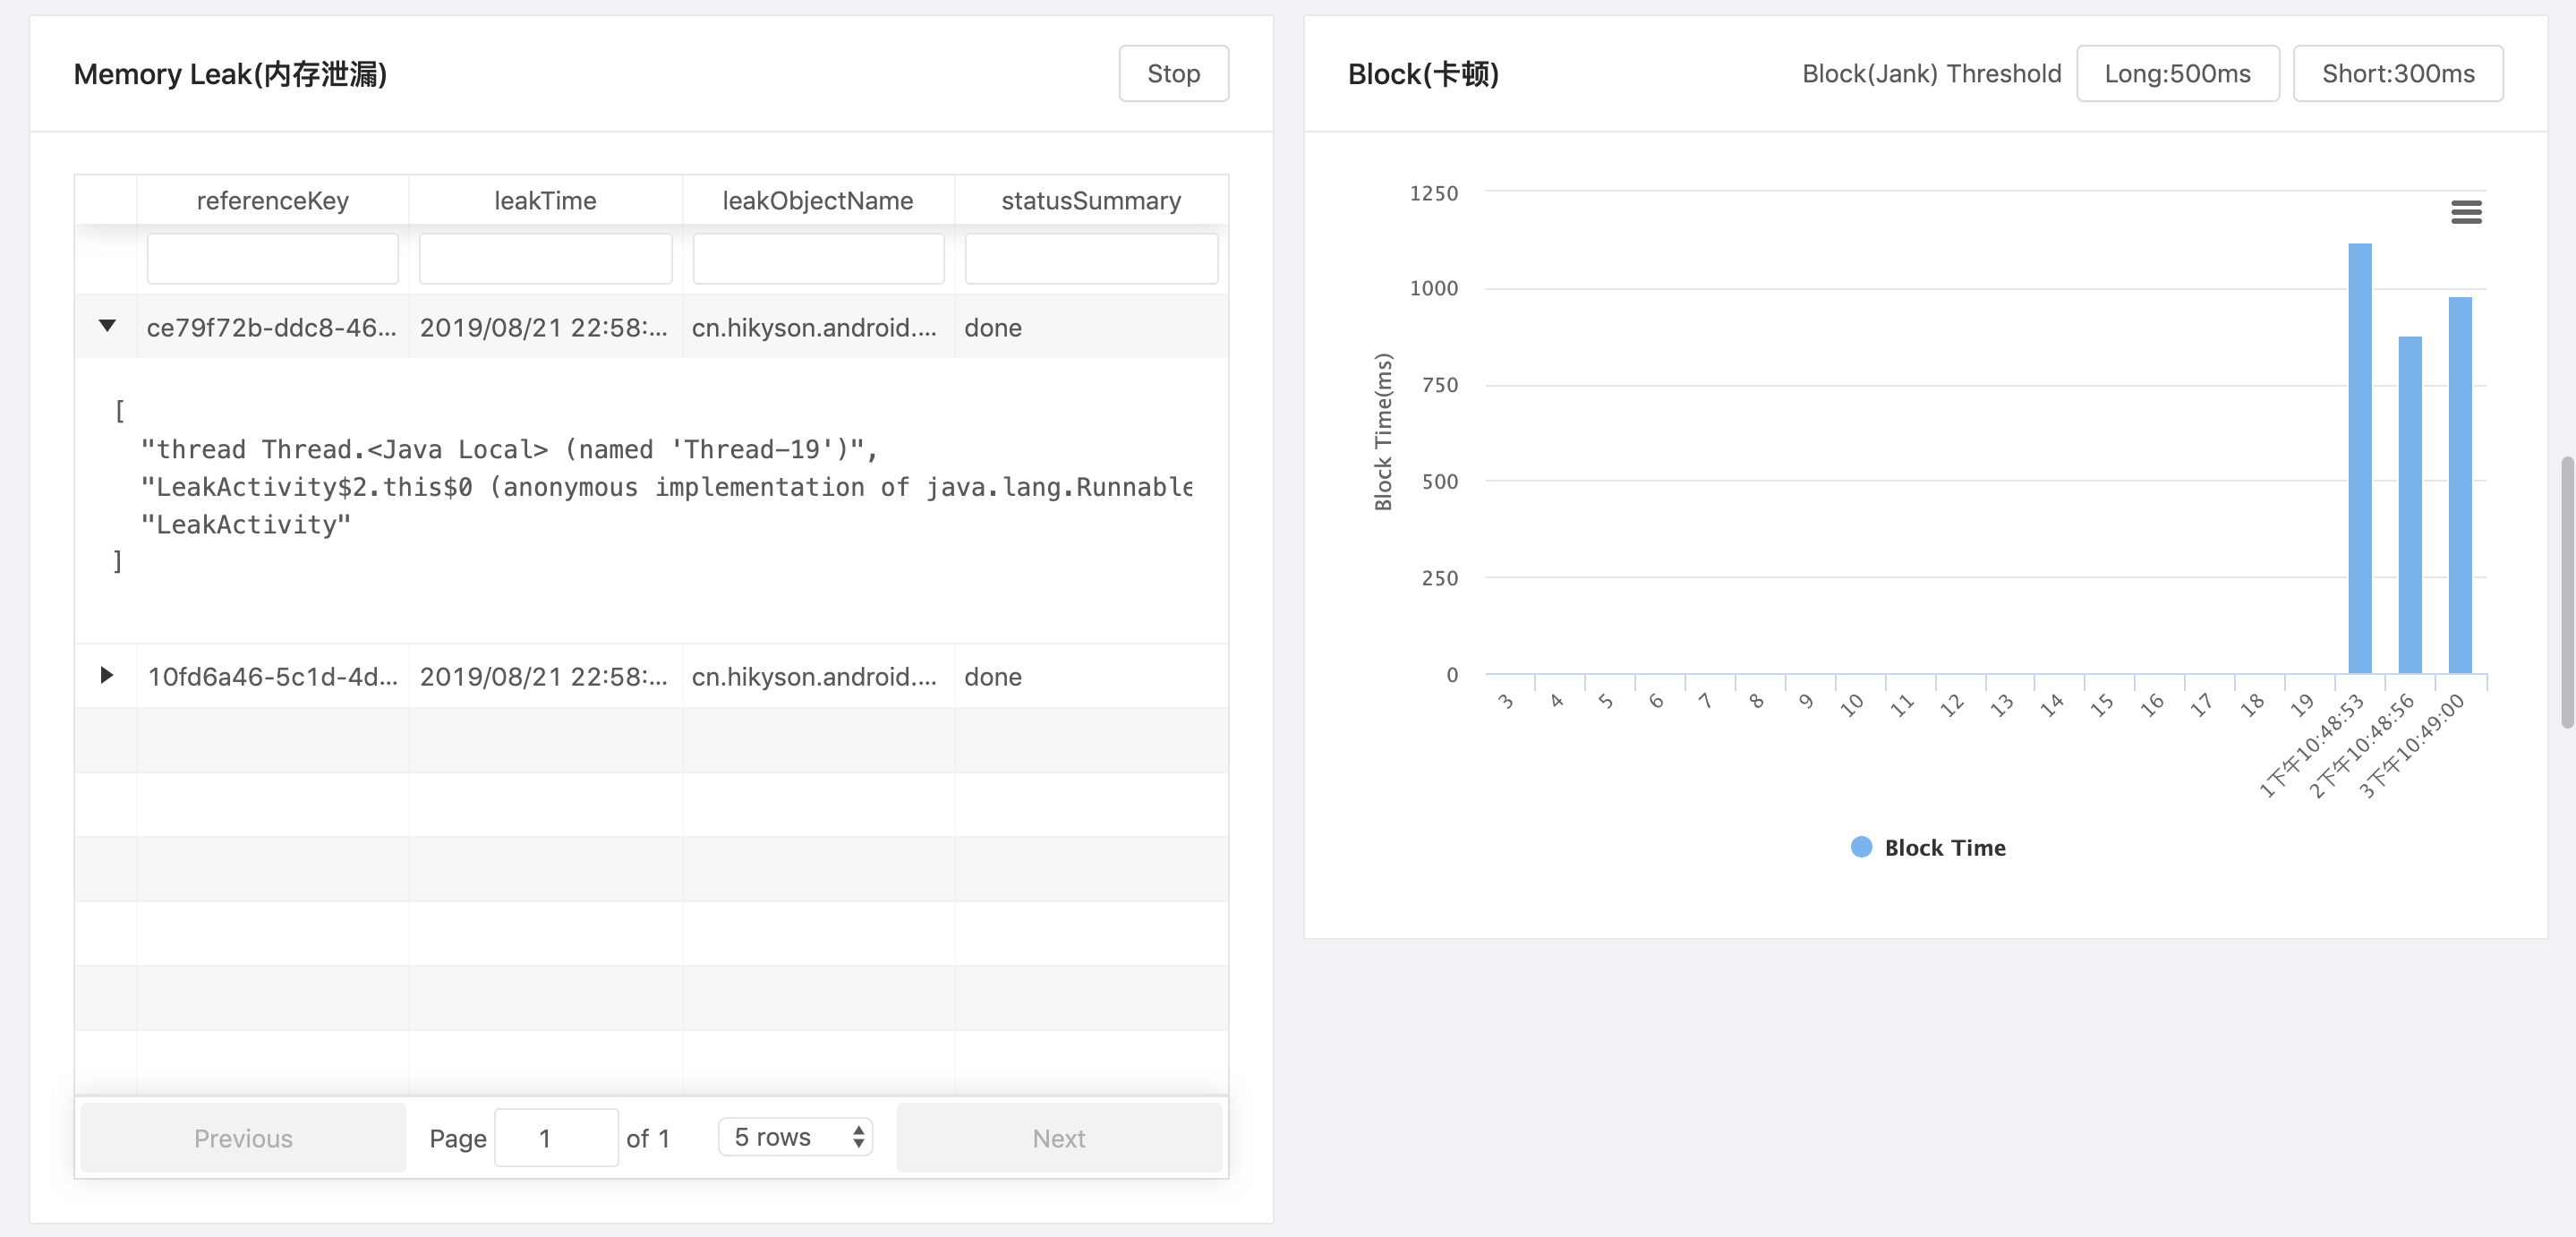This screenshot has width=2576, height=1237.
Task: Select the Short:300ms block threshold
Action: pyautogui.click(x=2398, y=73)
